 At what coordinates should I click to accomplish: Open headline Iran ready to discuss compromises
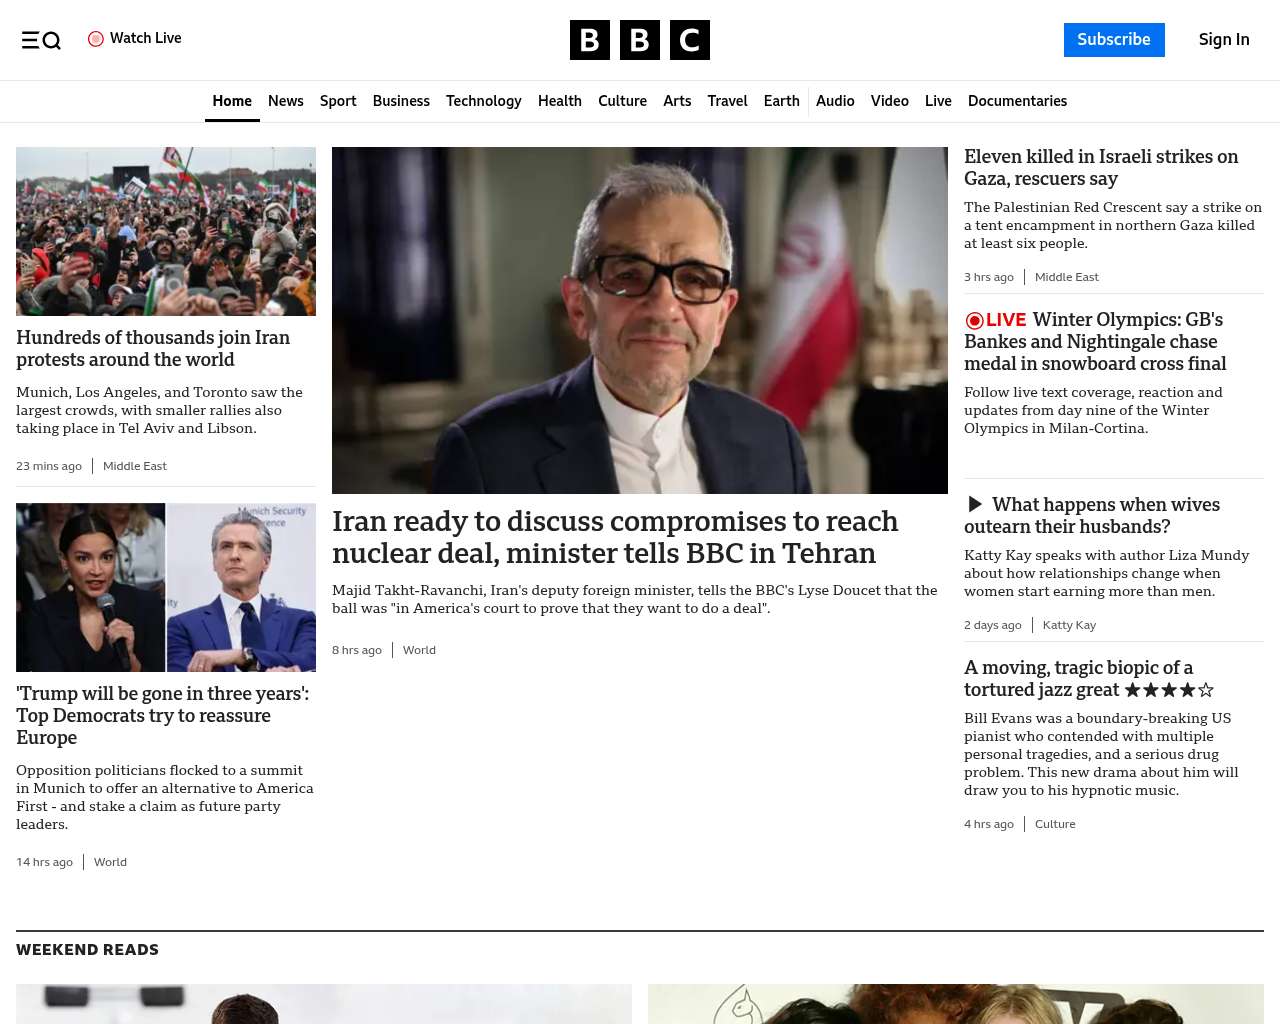click(x=615, y=537)
